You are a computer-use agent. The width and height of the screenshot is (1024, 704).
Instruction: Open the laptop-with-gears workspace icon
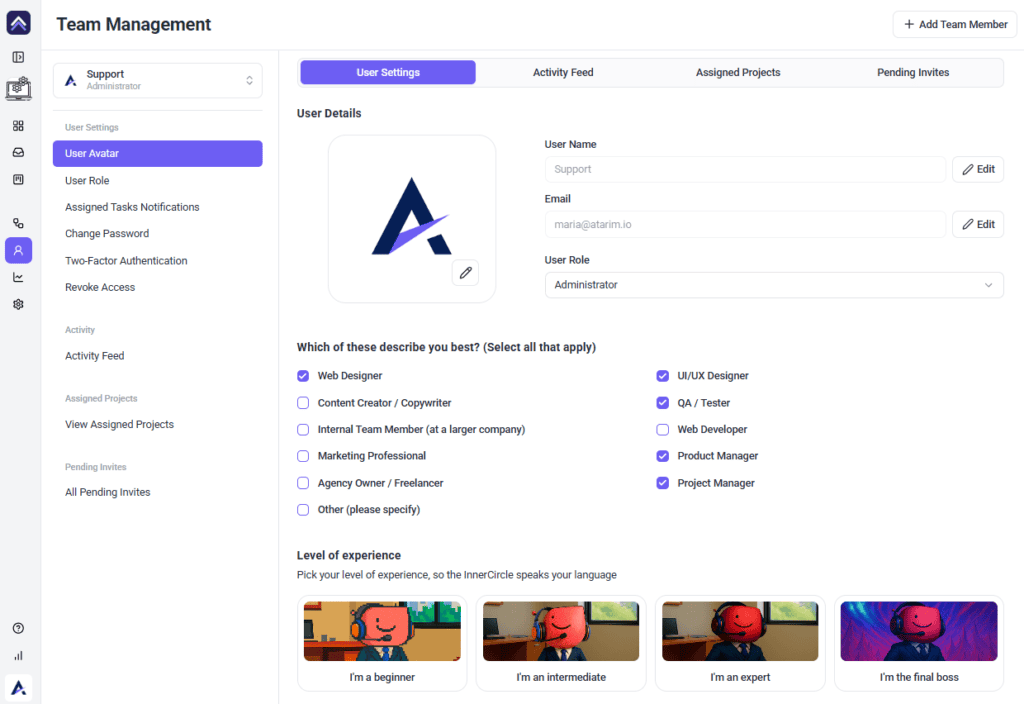(18, 89)
